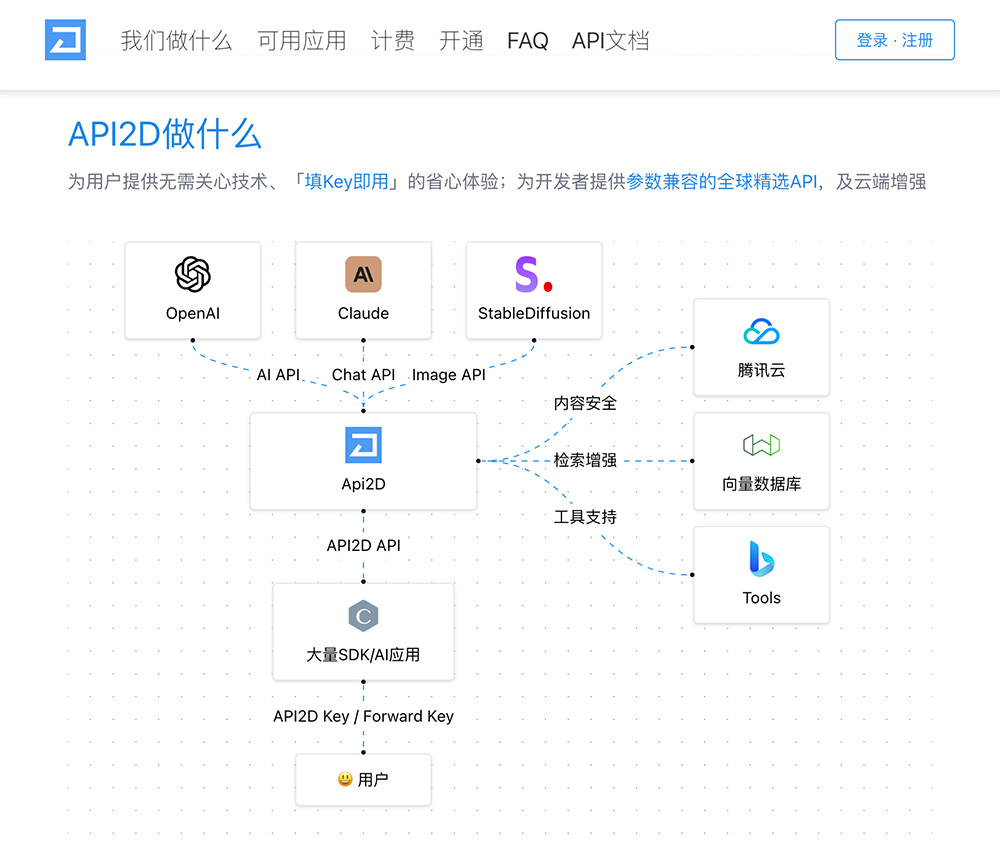Select the 用户 node label
Viewport: 1000px width, 848px height.
coord(373,780)
